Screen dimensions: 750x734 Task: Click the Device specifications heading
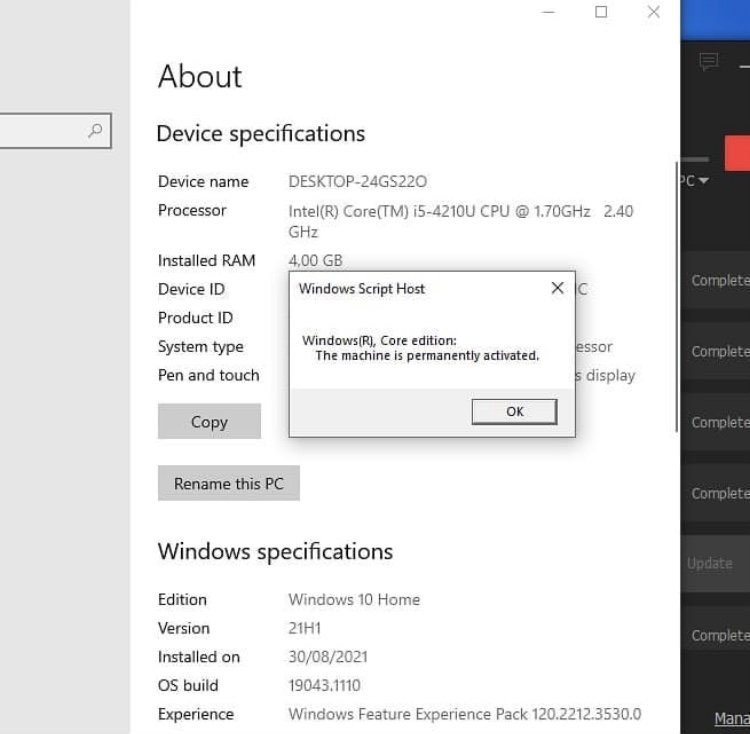pos(261,133)
